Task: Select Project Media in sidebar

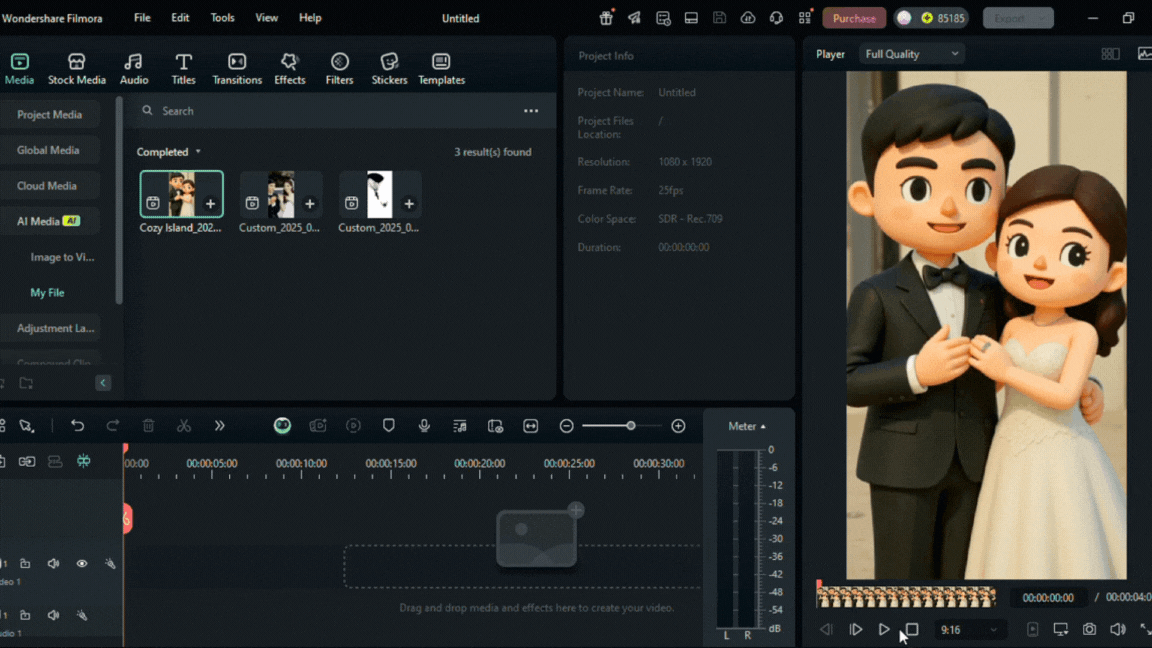Action: 49,115
